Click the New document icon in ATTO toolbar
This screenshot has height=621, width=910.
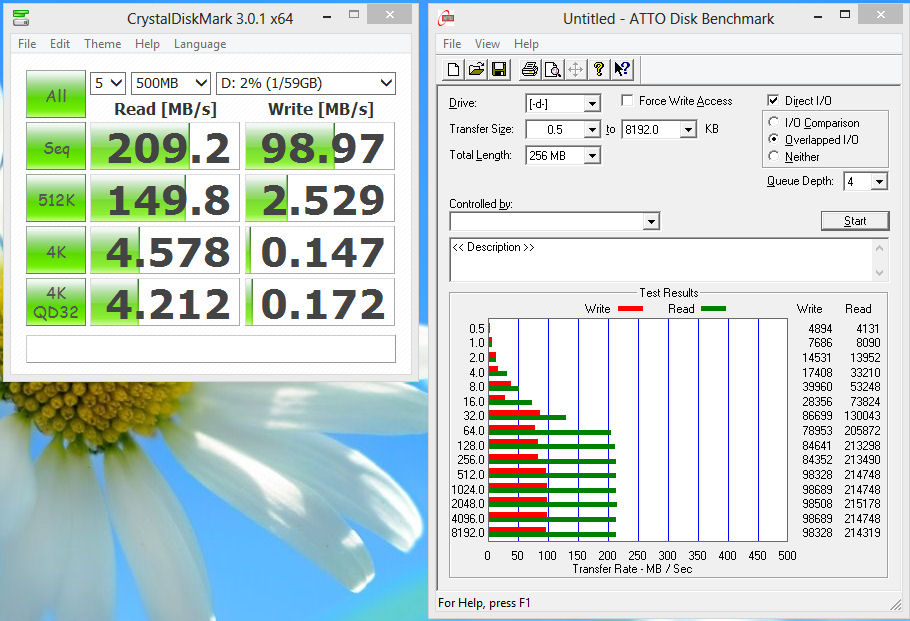453,70
